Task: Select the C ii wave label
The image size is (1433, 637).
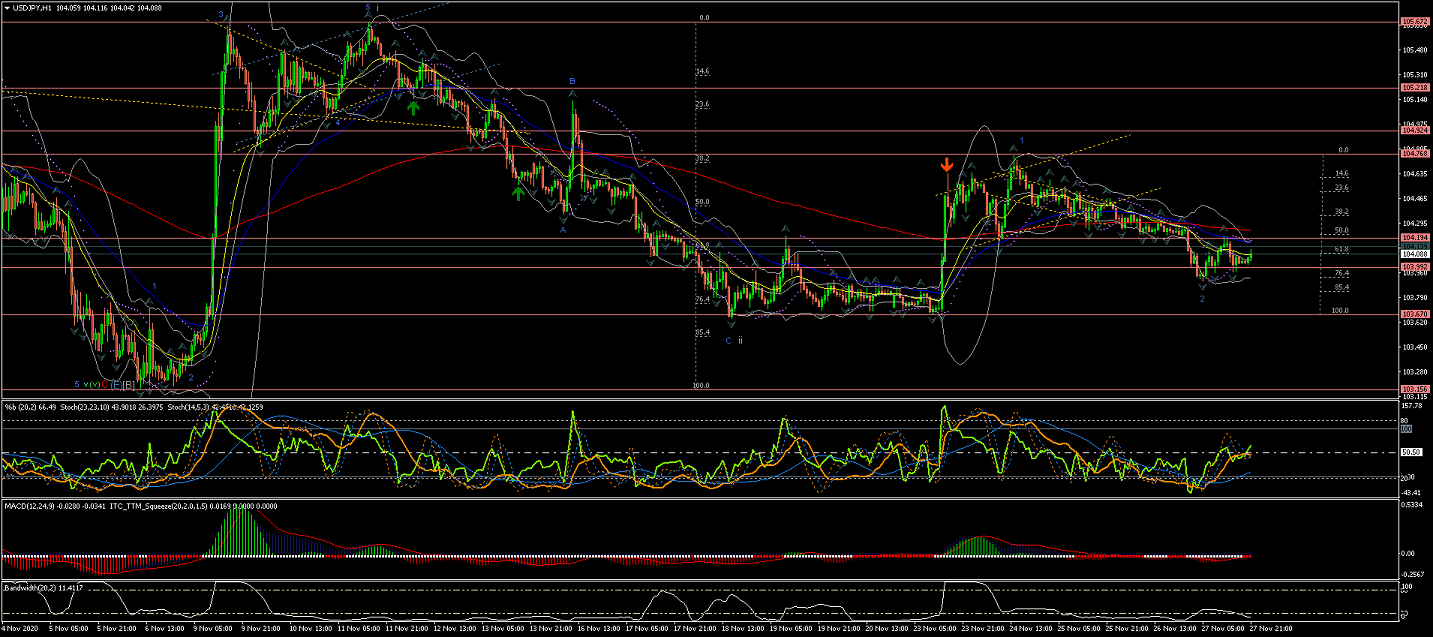Action: (734, 341)
